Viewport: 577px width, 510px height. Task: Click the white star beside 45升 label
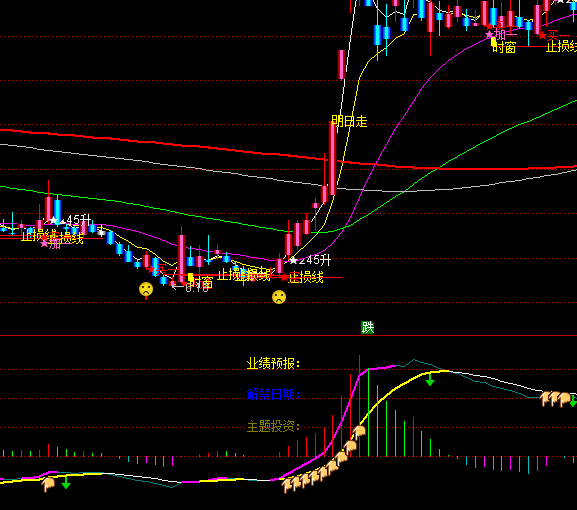pyautogui.click(x=54, y=220)
